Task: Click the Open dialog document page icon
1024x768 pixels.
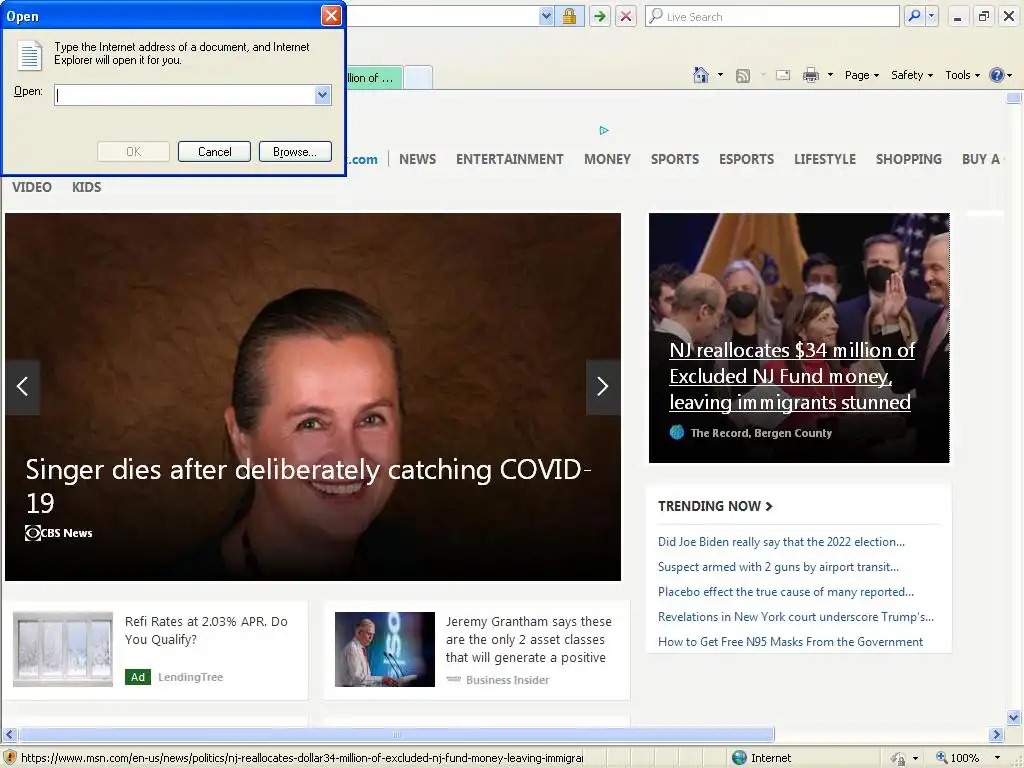Action: [x=29, y=55]
